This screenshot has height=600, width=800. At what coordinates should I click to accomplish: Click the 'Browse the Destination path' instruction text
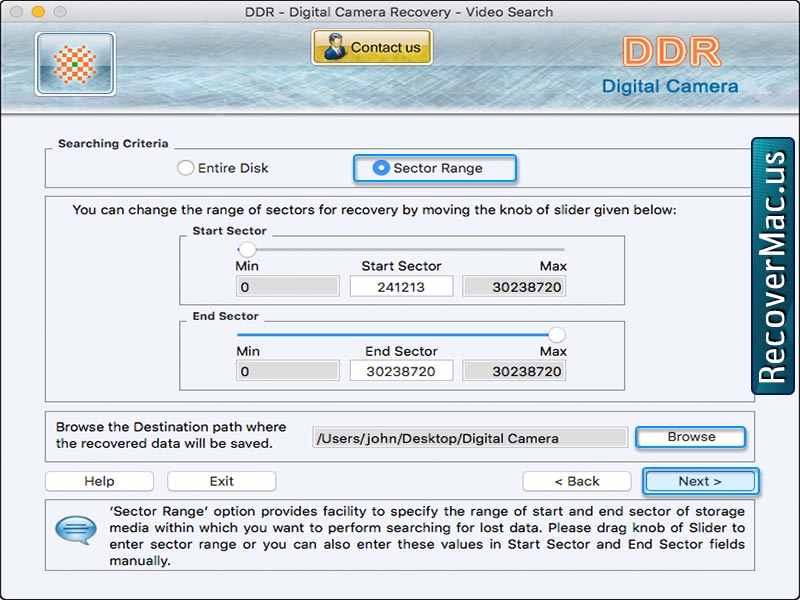click(171, 435)
